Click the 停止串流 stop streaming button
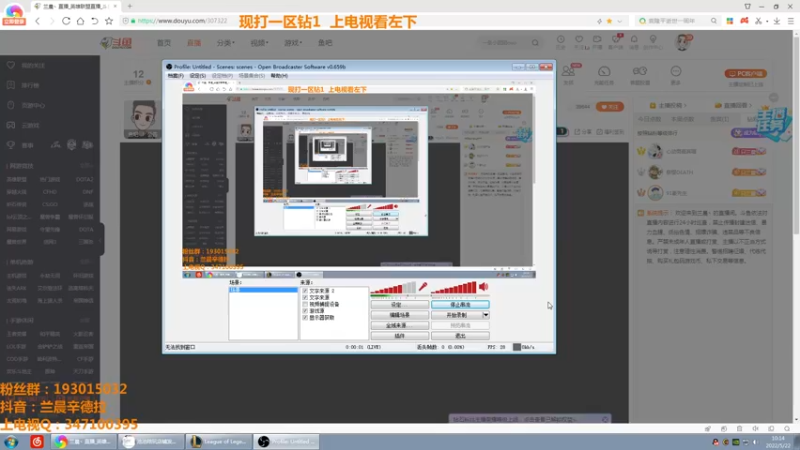Image resolution: width=800 pixels, height=450 pixels. (460, 305)
